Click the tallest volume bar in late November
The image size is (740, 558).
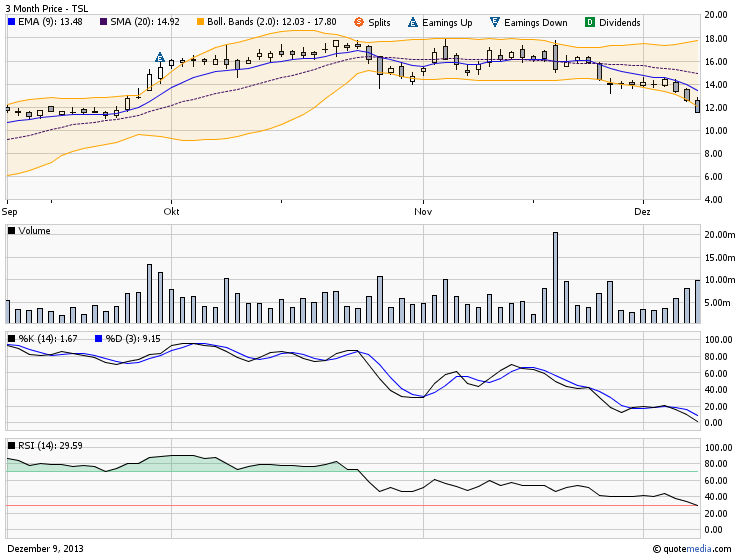pyautogui.click(x=555, y=277)
